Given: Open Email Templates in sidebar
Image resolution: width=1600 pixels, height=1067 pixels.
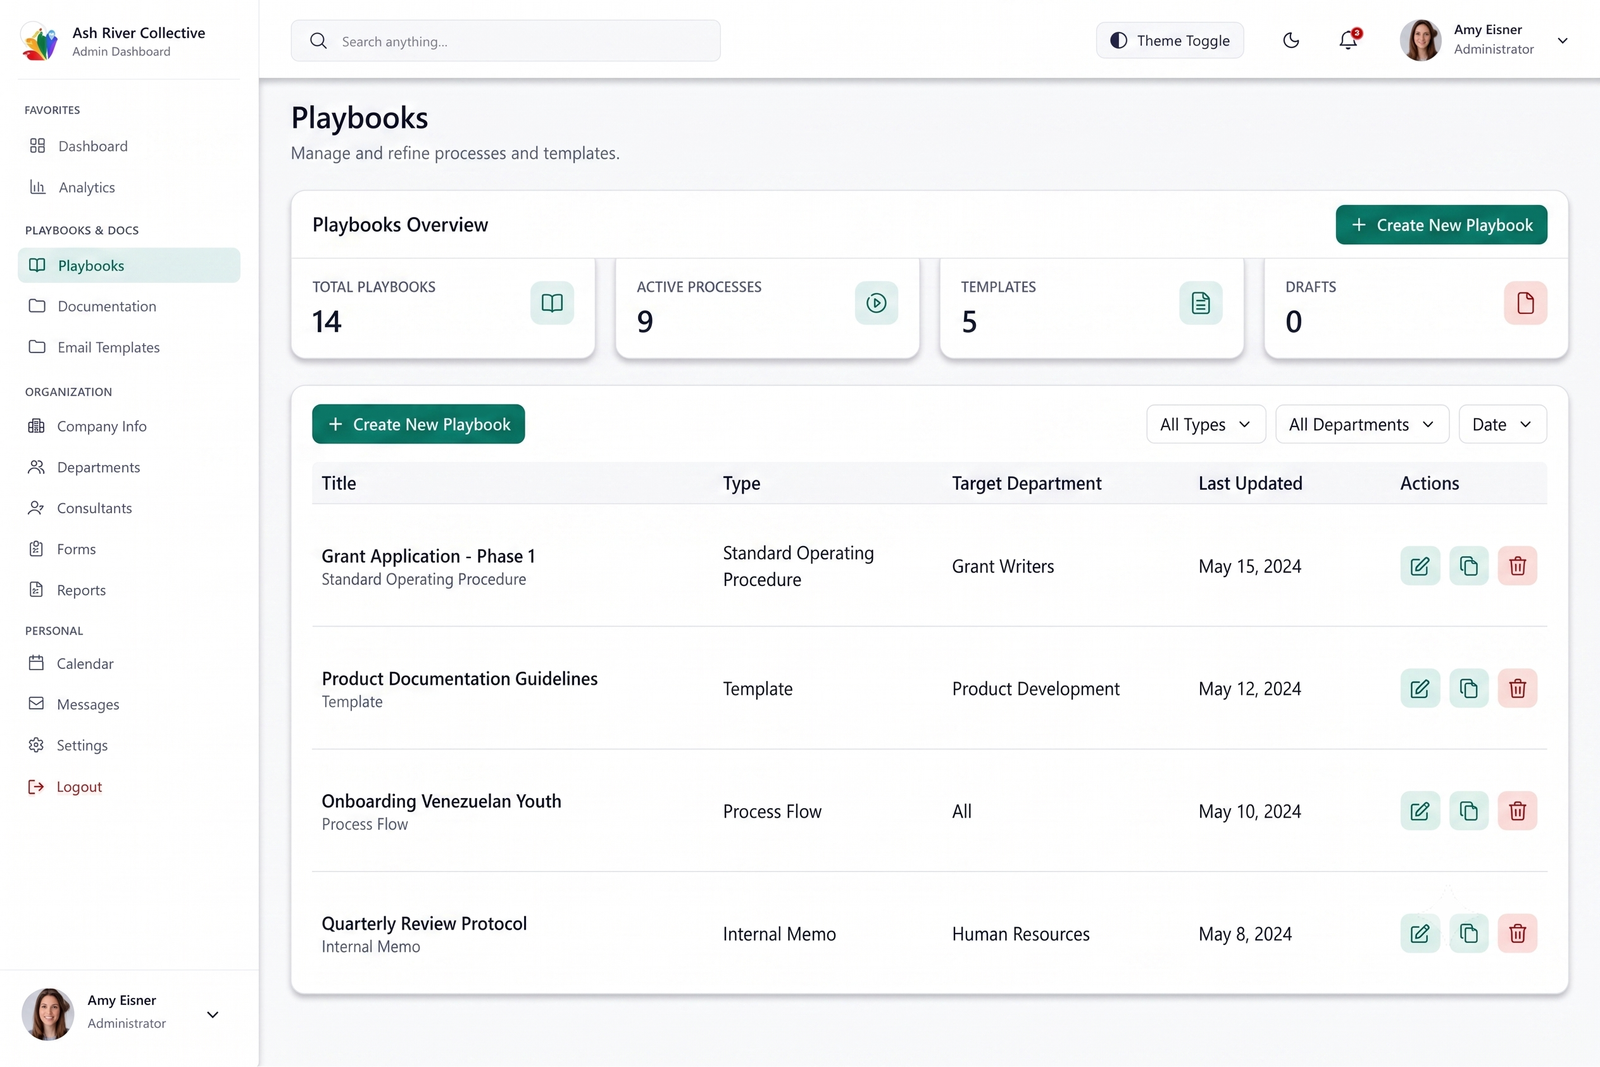Looking at the screenshot, I should coord(129,347).
